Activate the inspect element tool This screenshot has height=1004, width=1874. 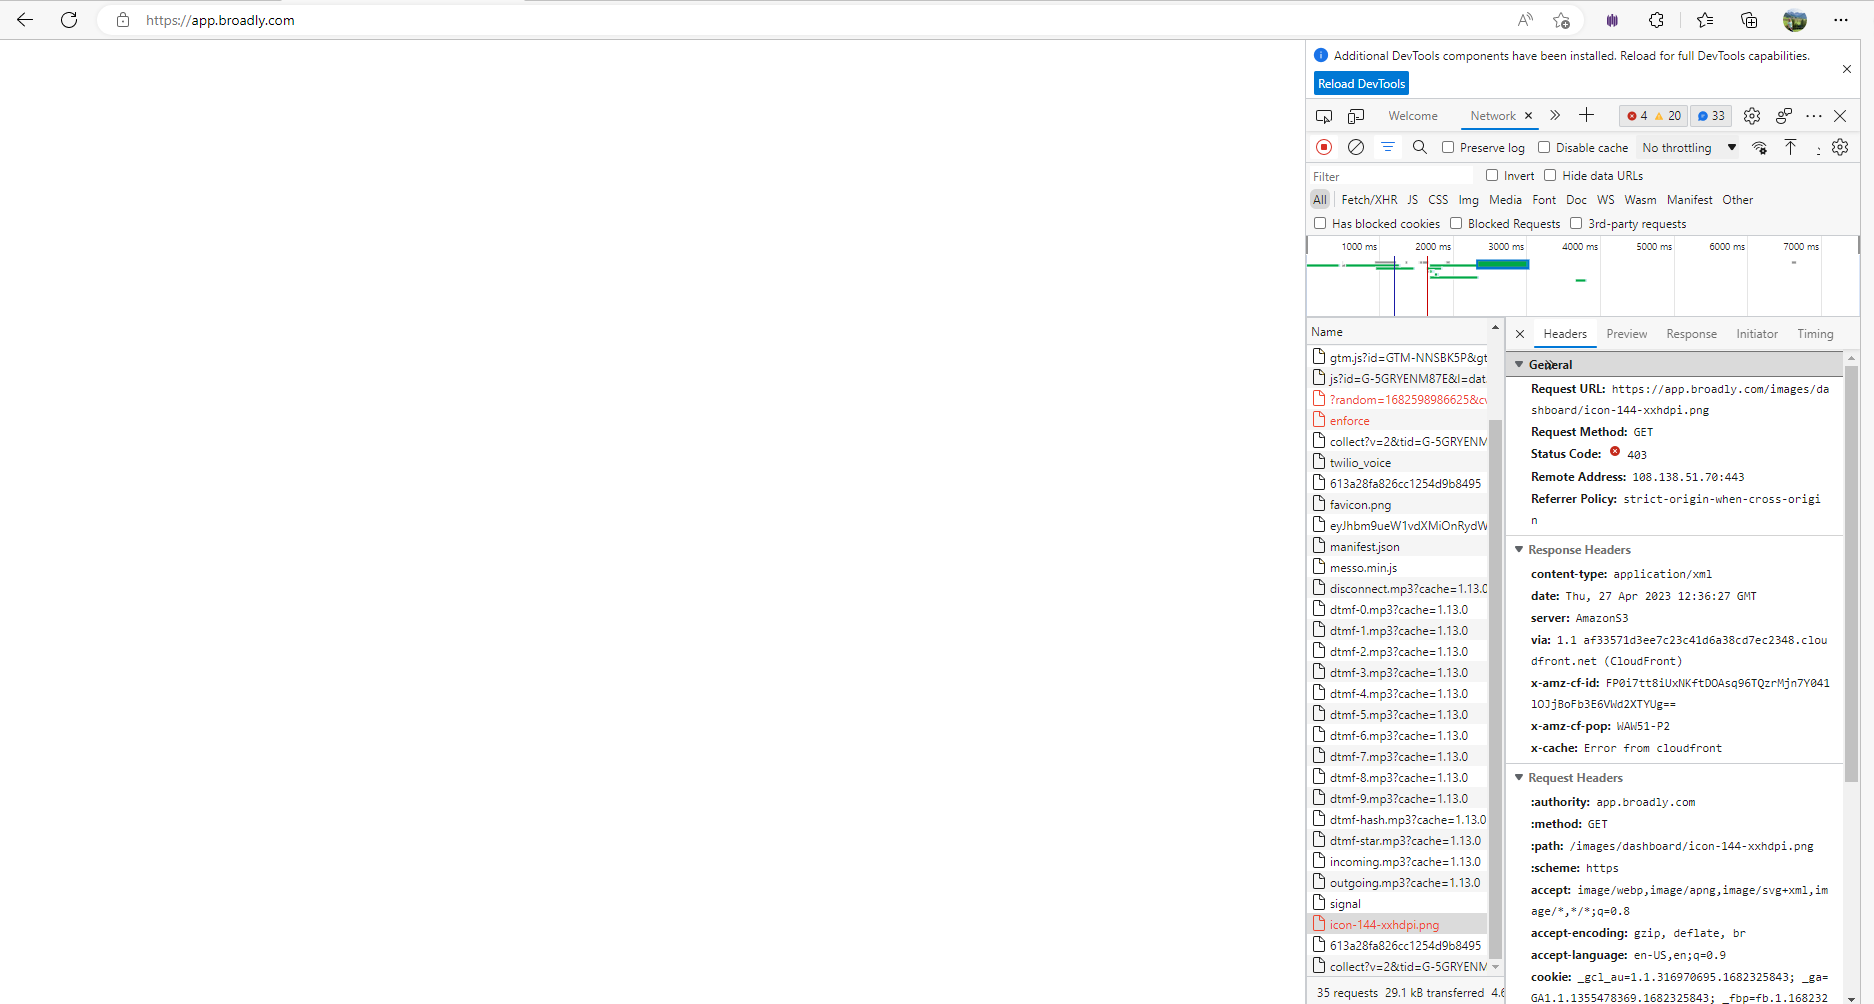[x=1324, y=116]
